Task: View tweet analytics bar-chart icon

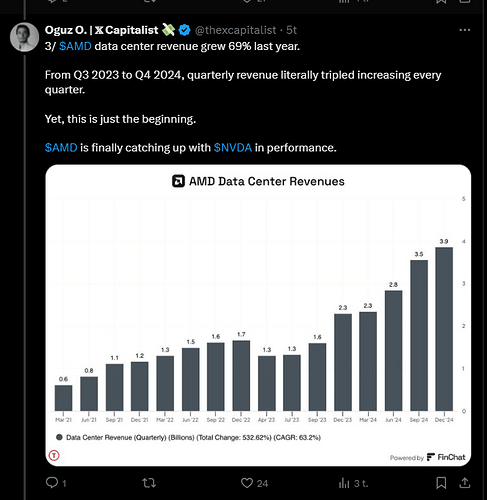Action: [344, 483]
